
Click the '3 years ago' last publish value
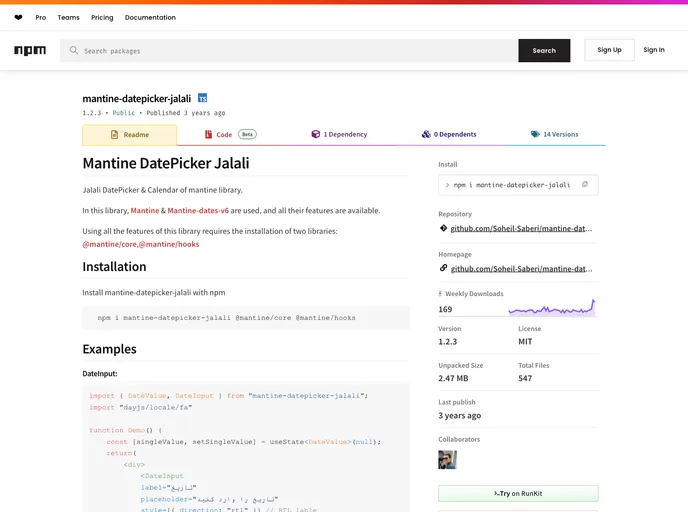pyautogui.click(x=459, y=415)
